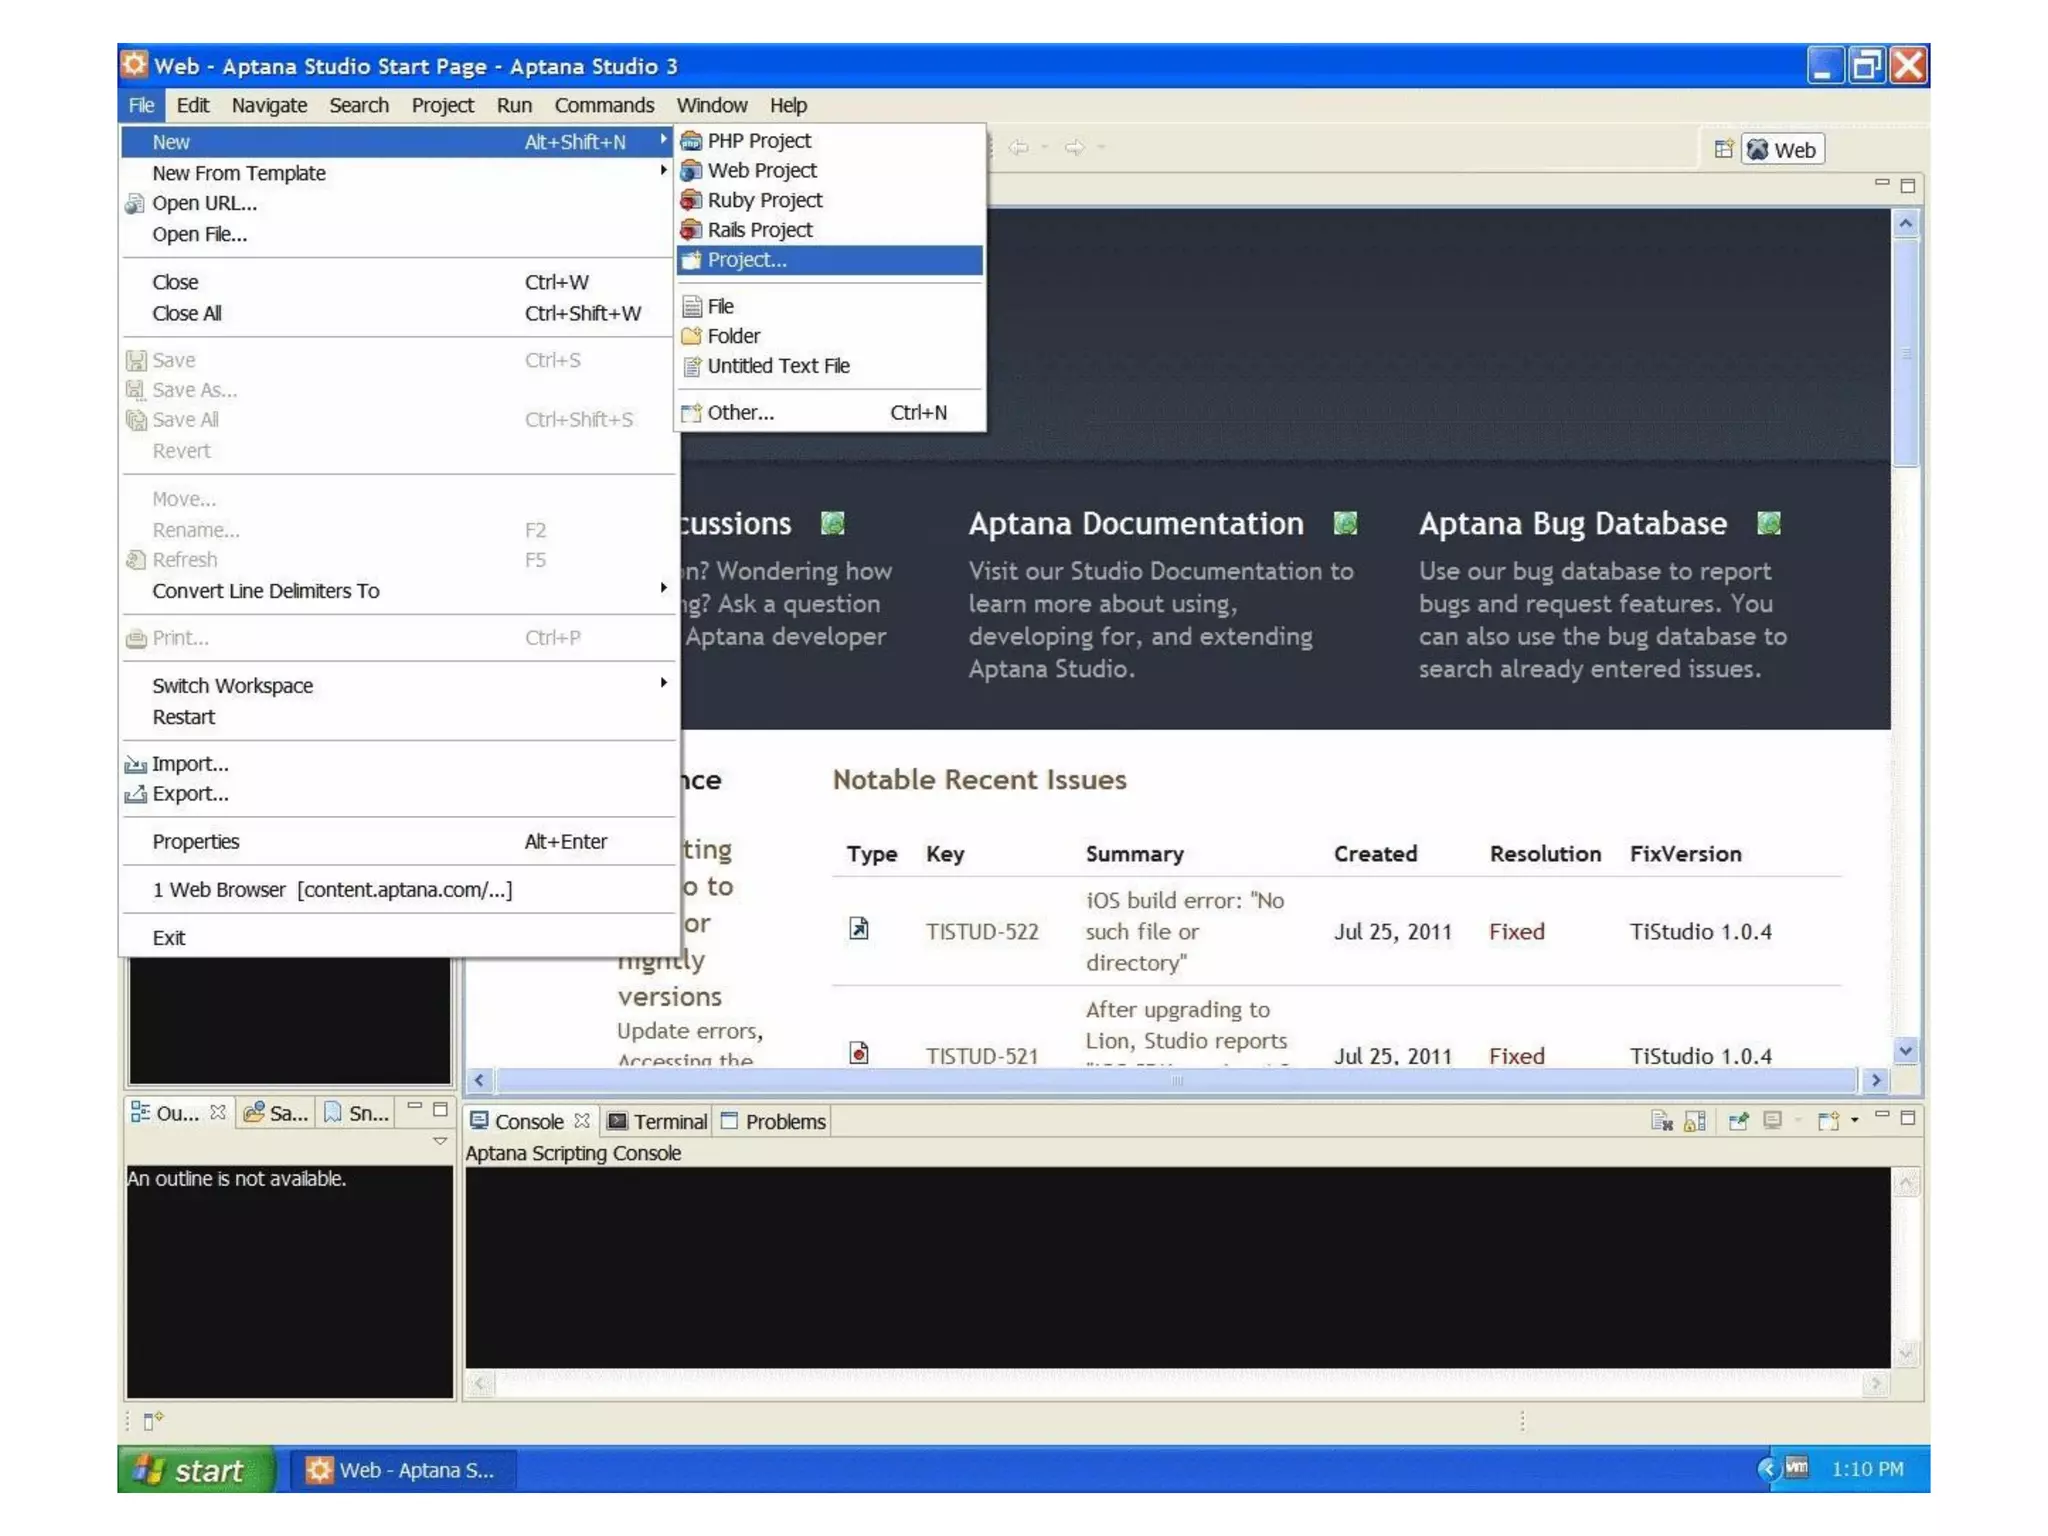This screenshot has height=1536, width=2048.
Task: Minimize the editor area
Action: pyautogui.click(x=1882, y=183)
